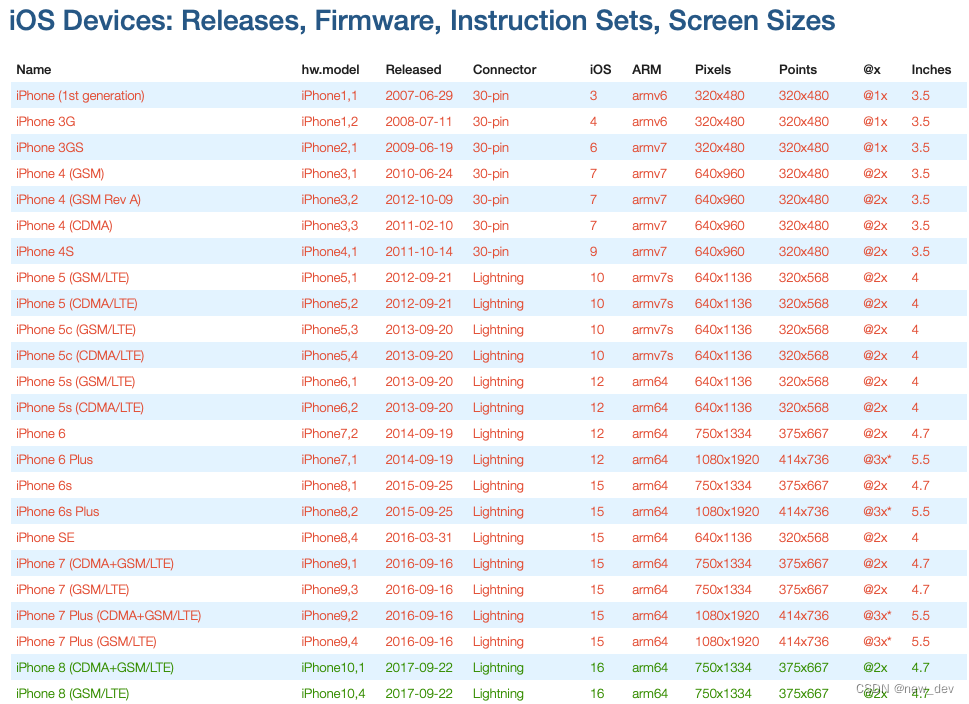Screen dimensions: 969x704
Task: Select the 'iPhone 6 Plus' name cell
Action: coord(54,459)
